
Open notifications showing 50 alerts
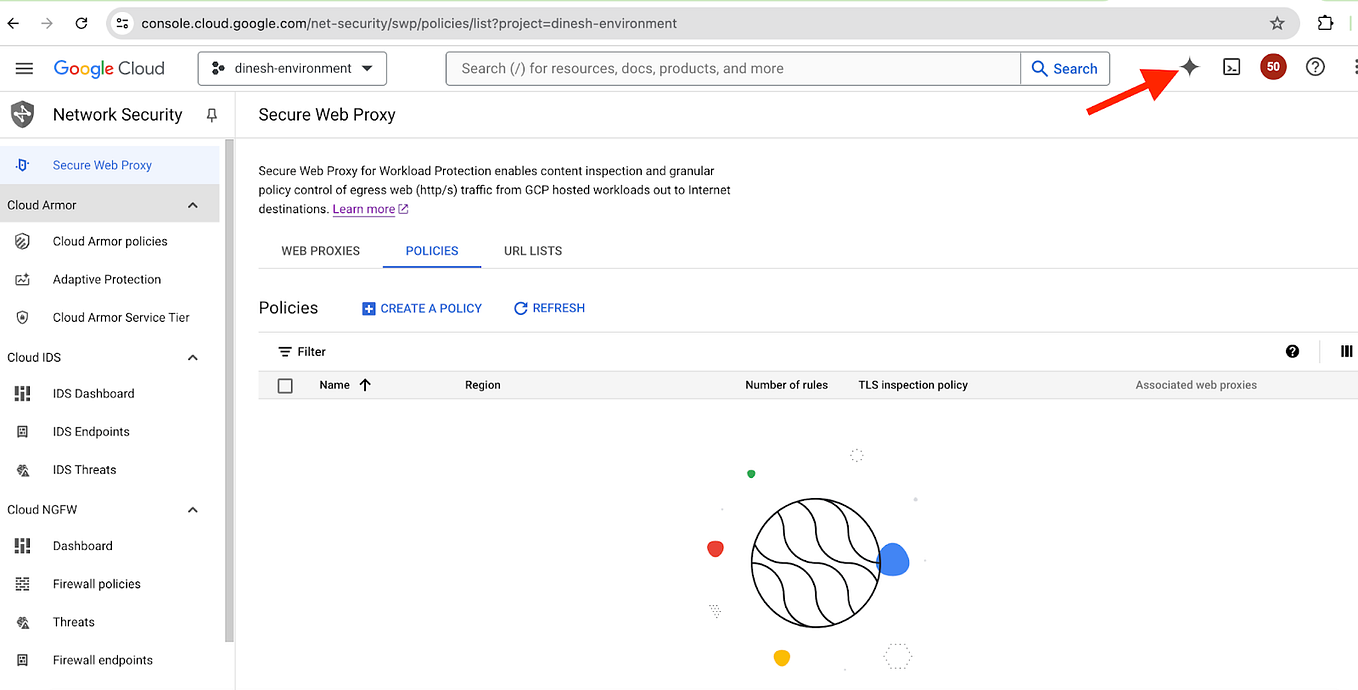pos(1273,66)
